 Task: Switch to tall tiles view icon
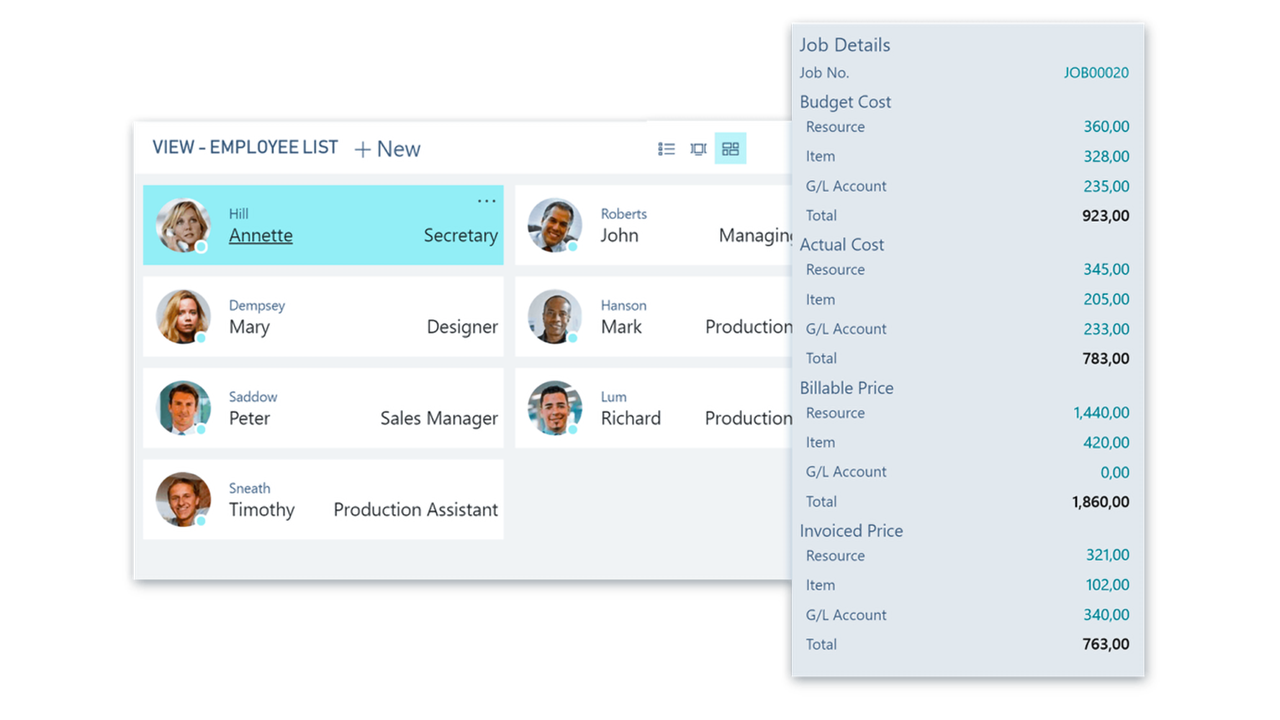click(x=698, y=149)
